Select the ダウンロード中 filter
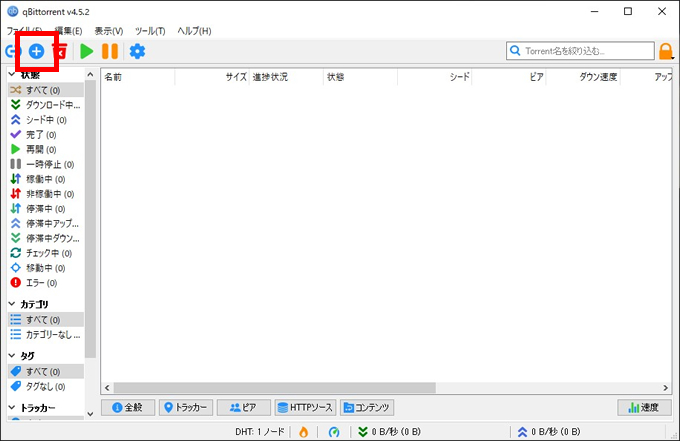This screenshot has height=441, width=680. [46, 105]
